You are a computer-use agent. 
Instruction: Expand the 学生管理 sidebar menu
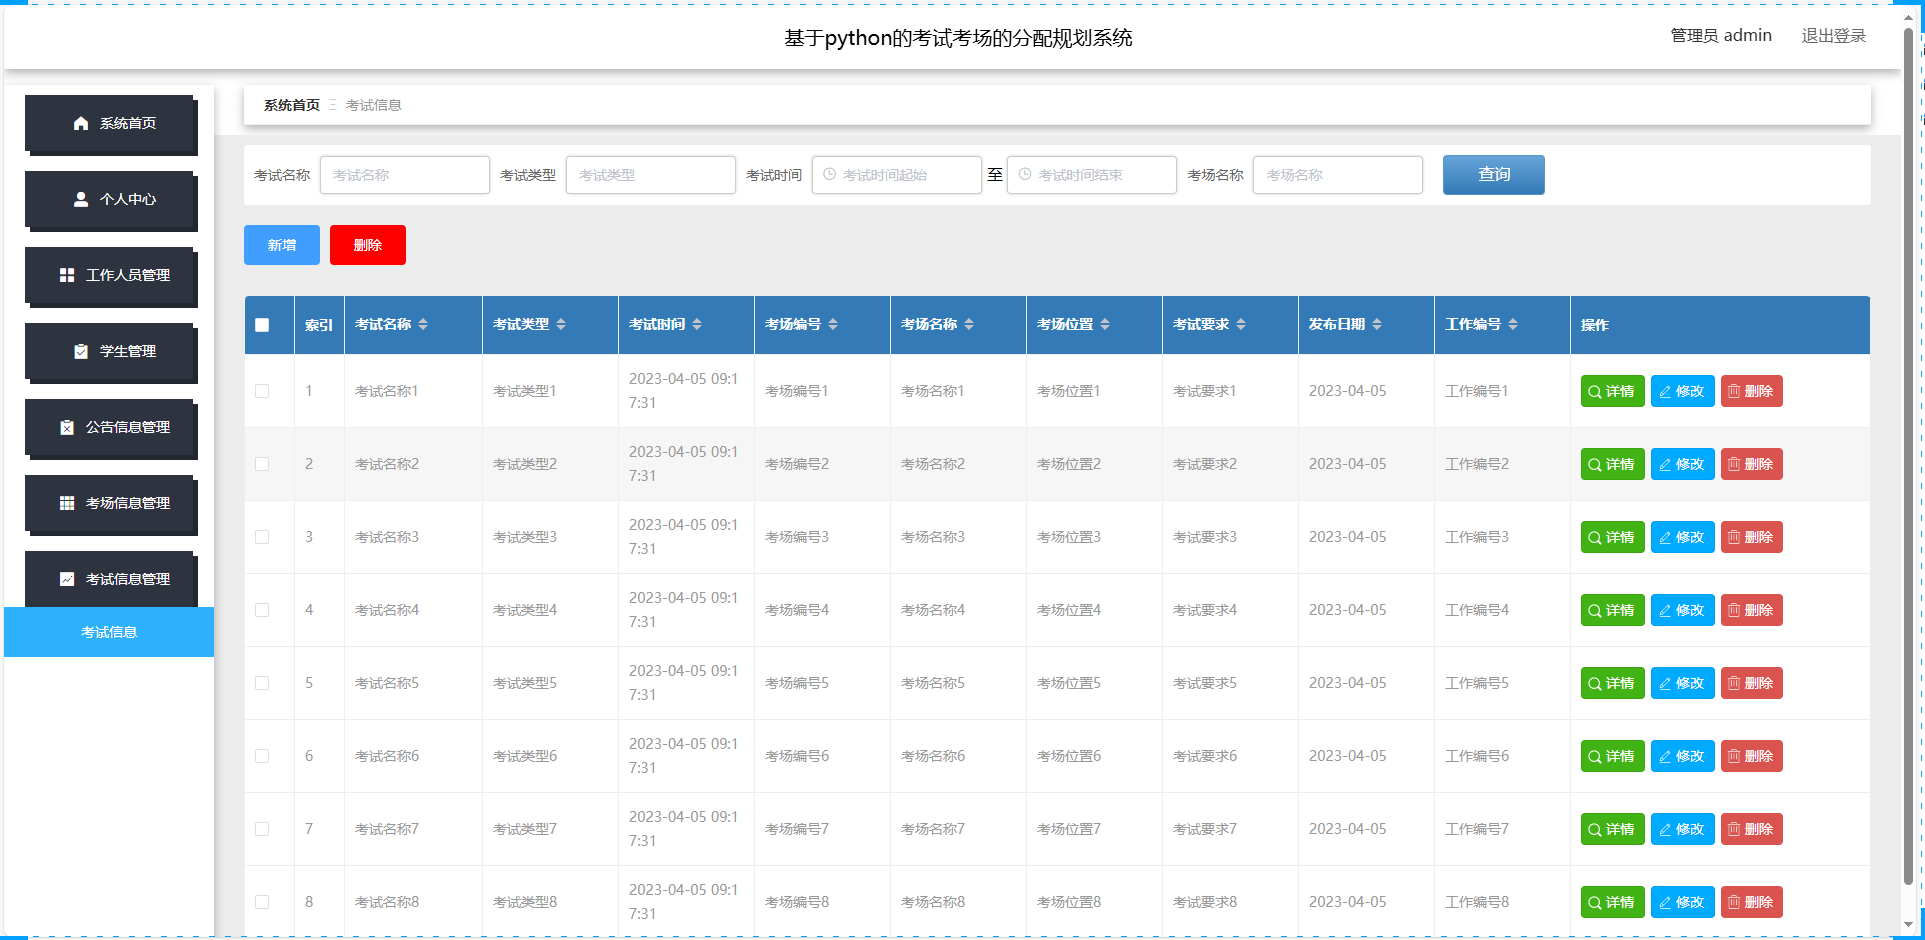(x=110, y=352)
